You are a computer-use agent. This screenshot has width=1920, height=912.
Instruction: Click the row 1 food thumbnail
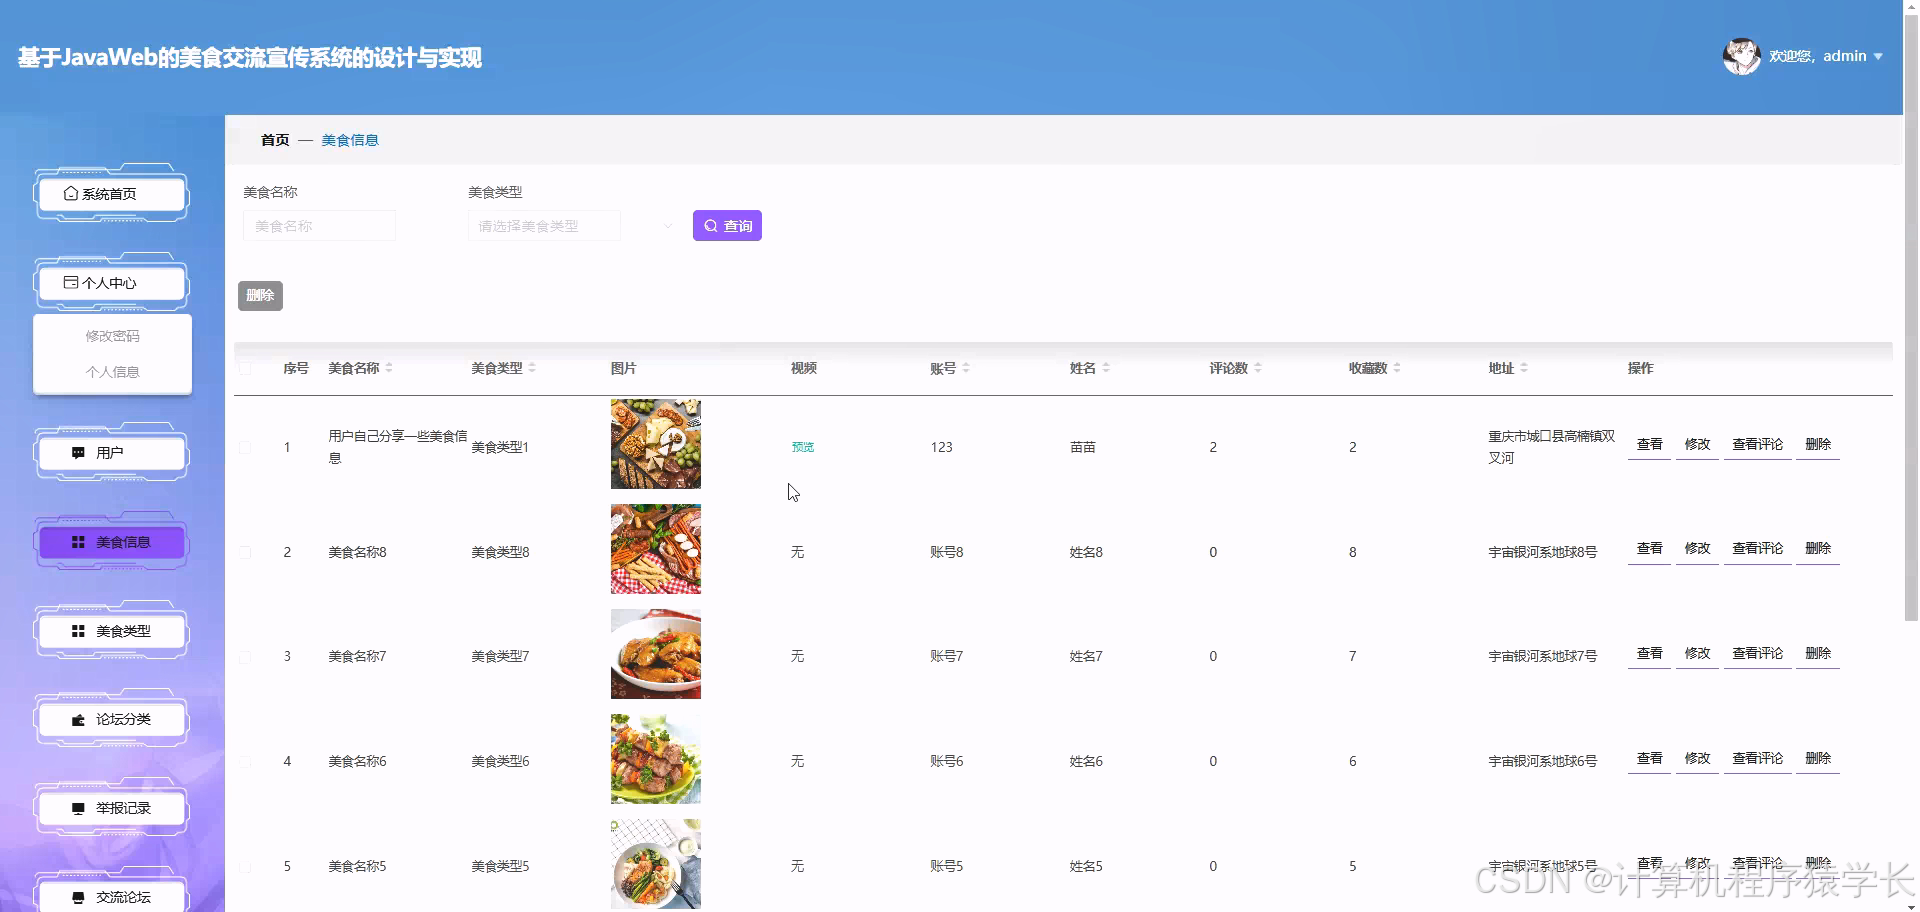click(x=656, y=444)
